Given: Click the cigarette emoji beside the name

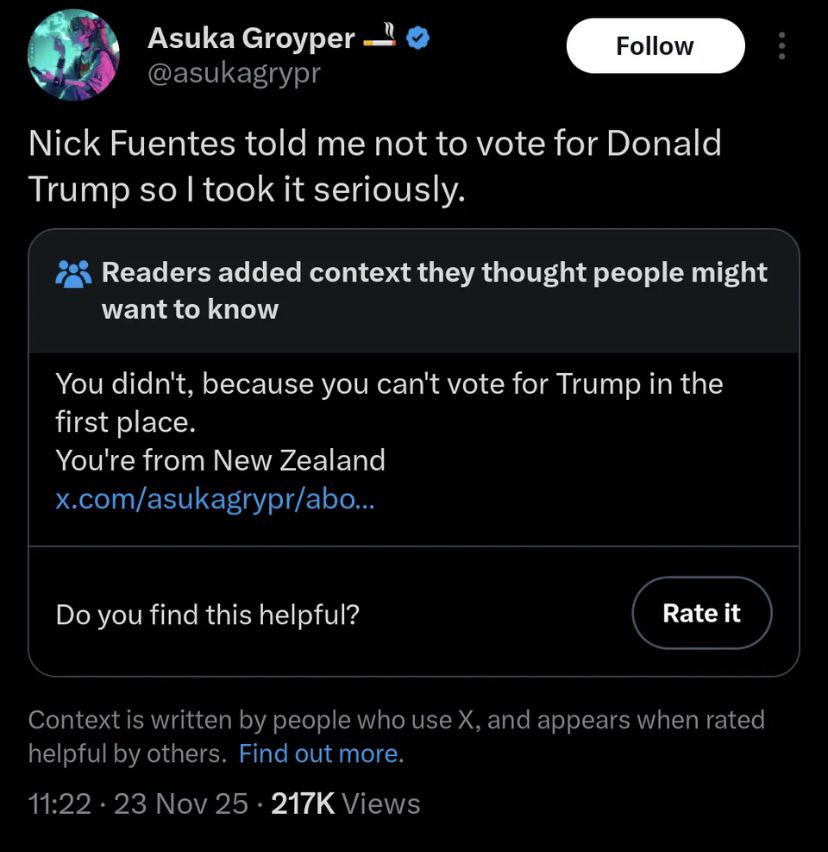Looking at the screenshot, I should (381, 38).
